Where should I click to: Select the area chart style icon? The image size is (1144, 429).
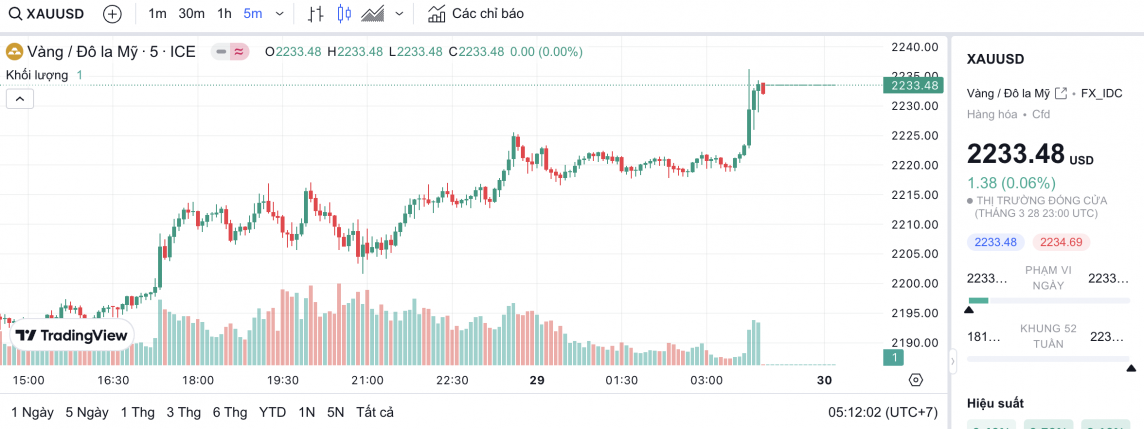(374, 14)
